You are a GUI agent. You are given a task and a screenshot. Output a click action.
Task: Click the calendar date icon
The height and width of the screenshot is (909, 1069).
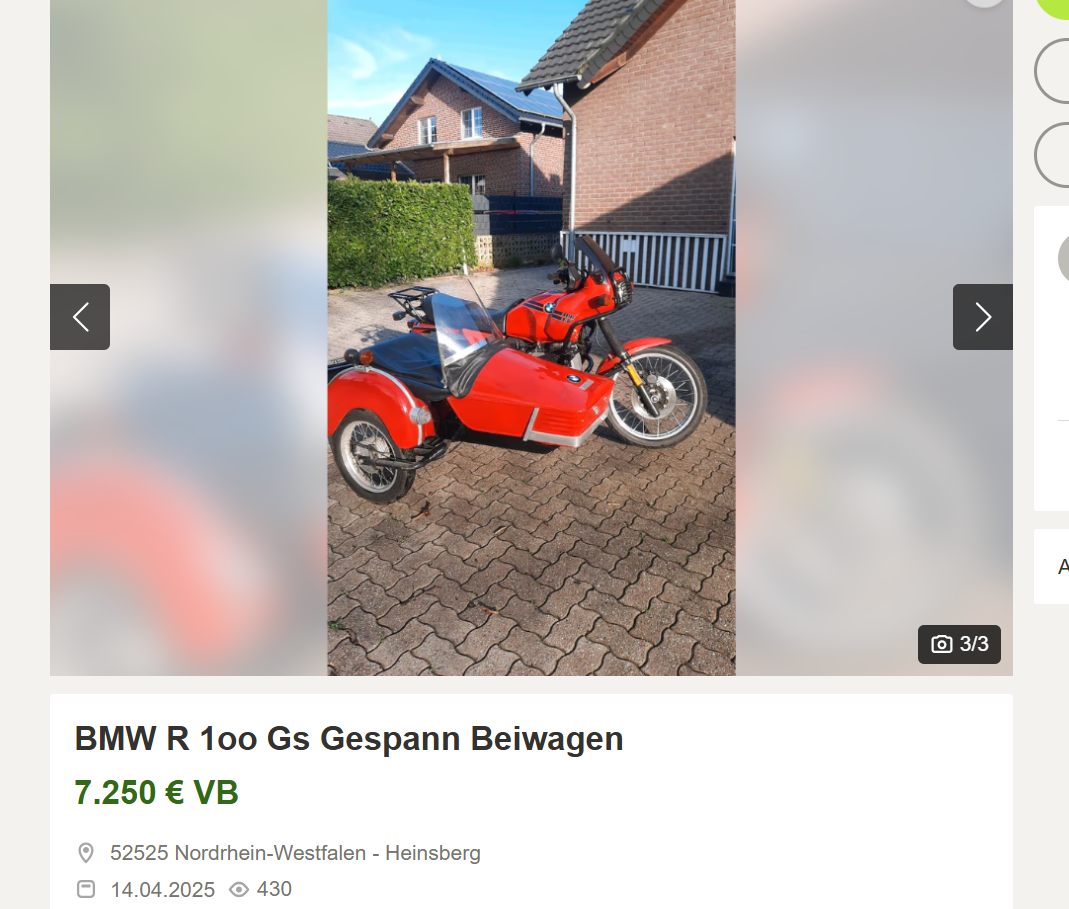pos(86,889)
